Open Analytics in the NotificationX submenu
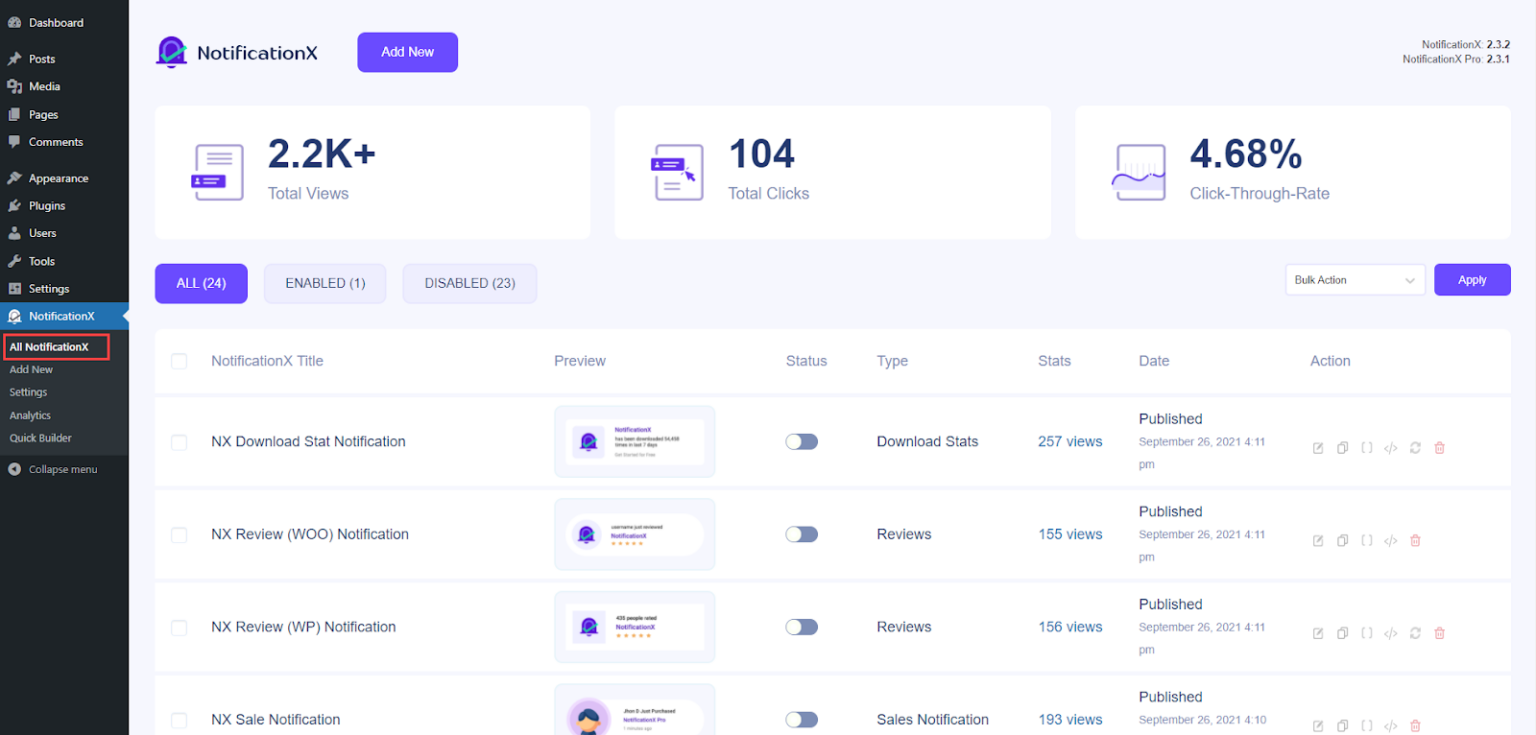 (30, 415)
